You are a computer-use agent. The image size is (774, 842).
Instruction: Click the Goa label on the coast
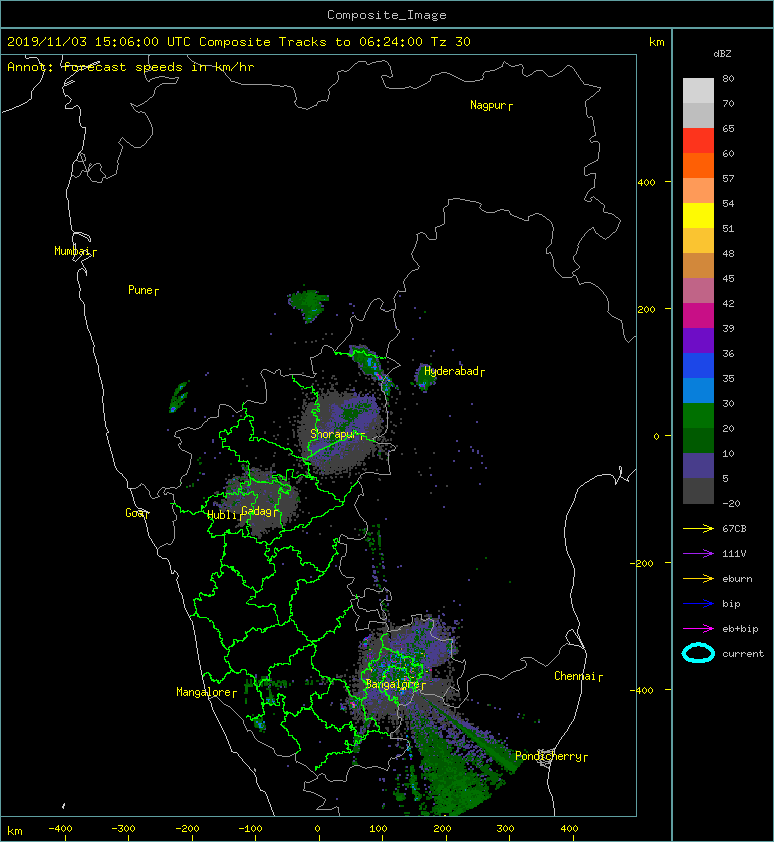pyautogui.click(x=137, y=513)
